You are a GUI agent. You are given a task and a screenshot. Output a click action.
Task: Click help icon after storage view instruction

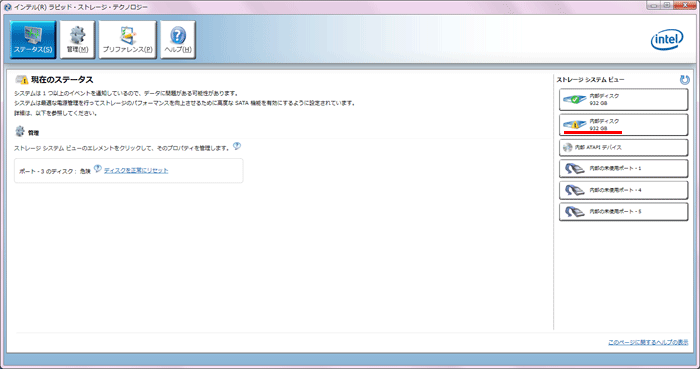237,146
